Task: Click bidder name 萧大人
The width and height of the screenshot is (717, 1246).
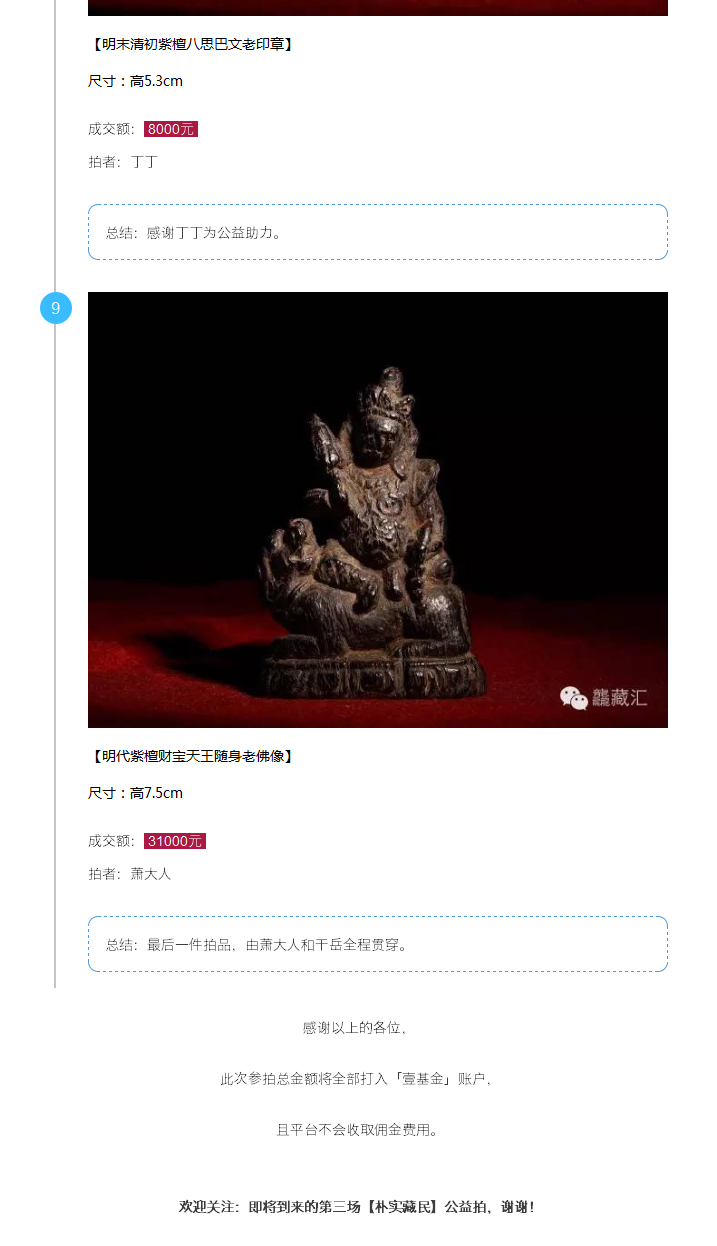Action: [x=151, y=873]
